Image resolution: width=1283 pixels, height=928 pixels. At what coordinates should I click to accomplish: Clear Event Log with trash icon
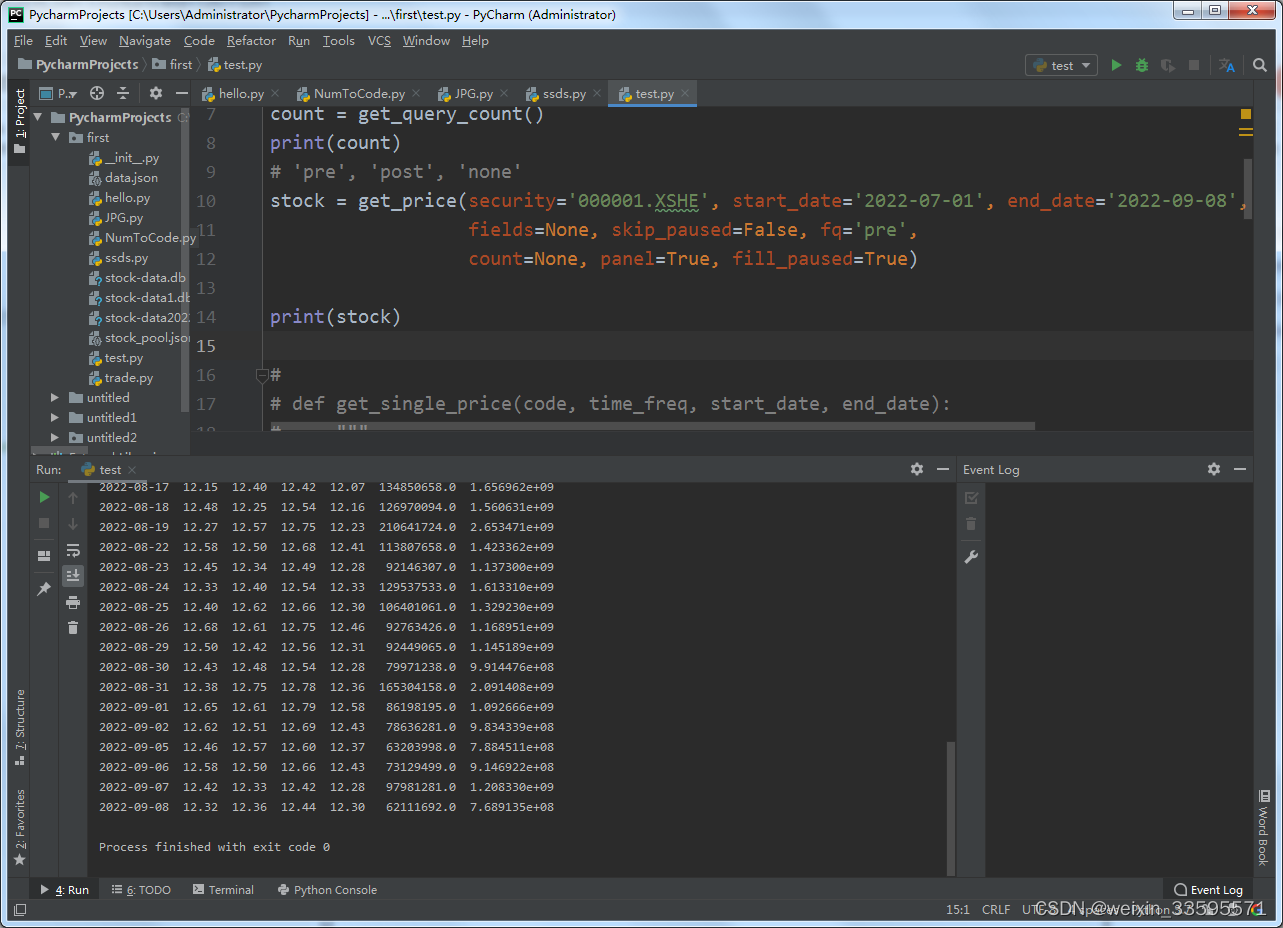coord(971,523)
